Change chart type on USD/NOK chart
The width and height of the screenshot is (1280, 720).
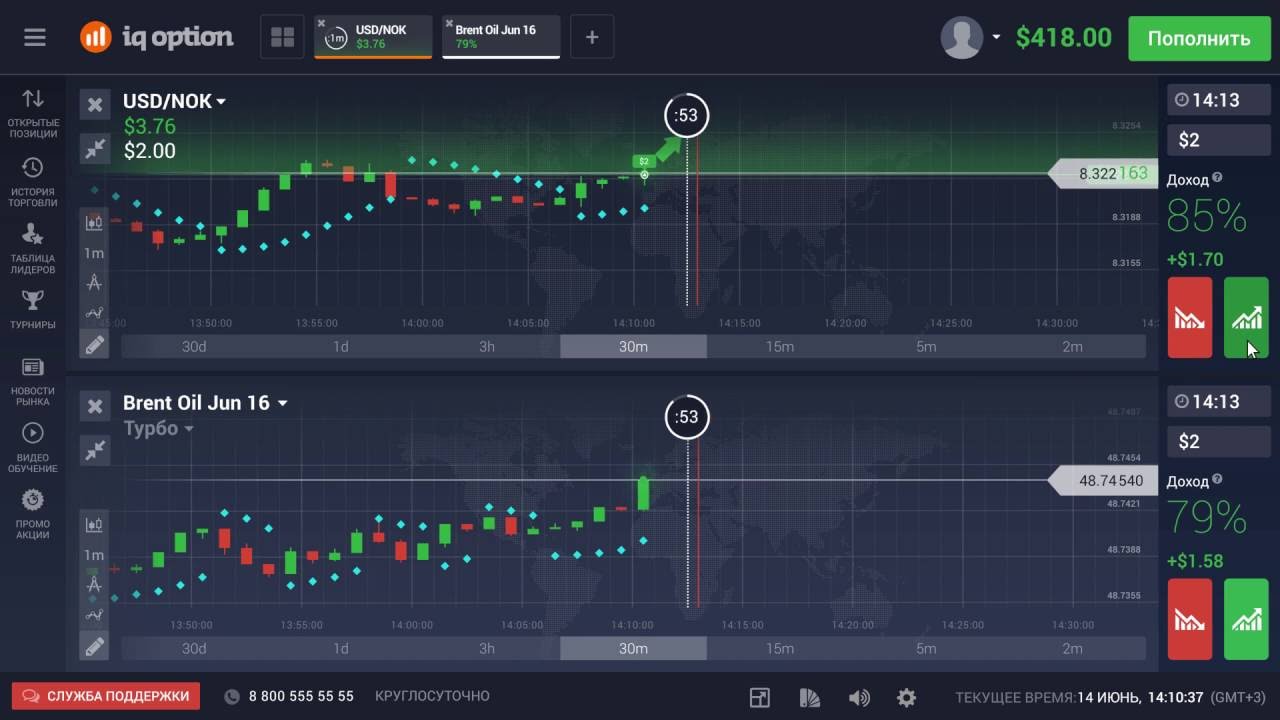(94, 223)
